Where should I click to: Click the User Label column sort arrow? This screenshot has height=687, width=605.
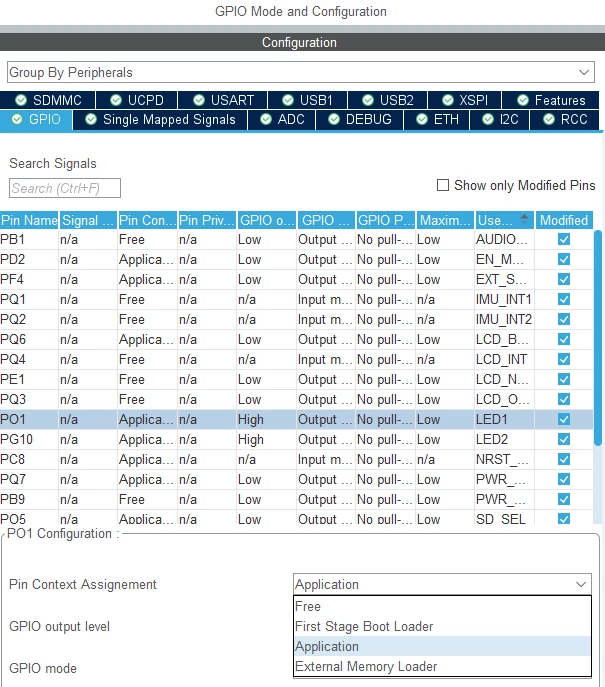pyautogui.click(x=524, y=219)
